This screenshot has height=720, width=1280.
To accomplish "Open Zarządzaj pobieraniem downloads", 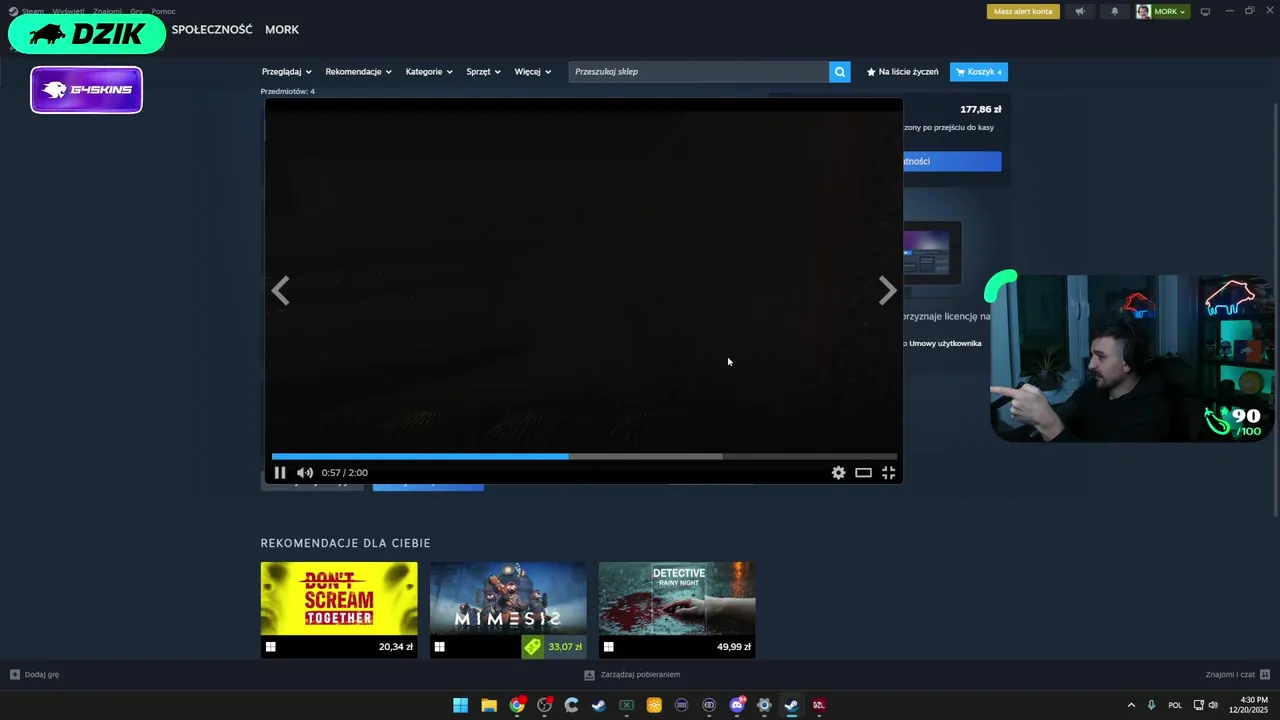I will (632, 675).
